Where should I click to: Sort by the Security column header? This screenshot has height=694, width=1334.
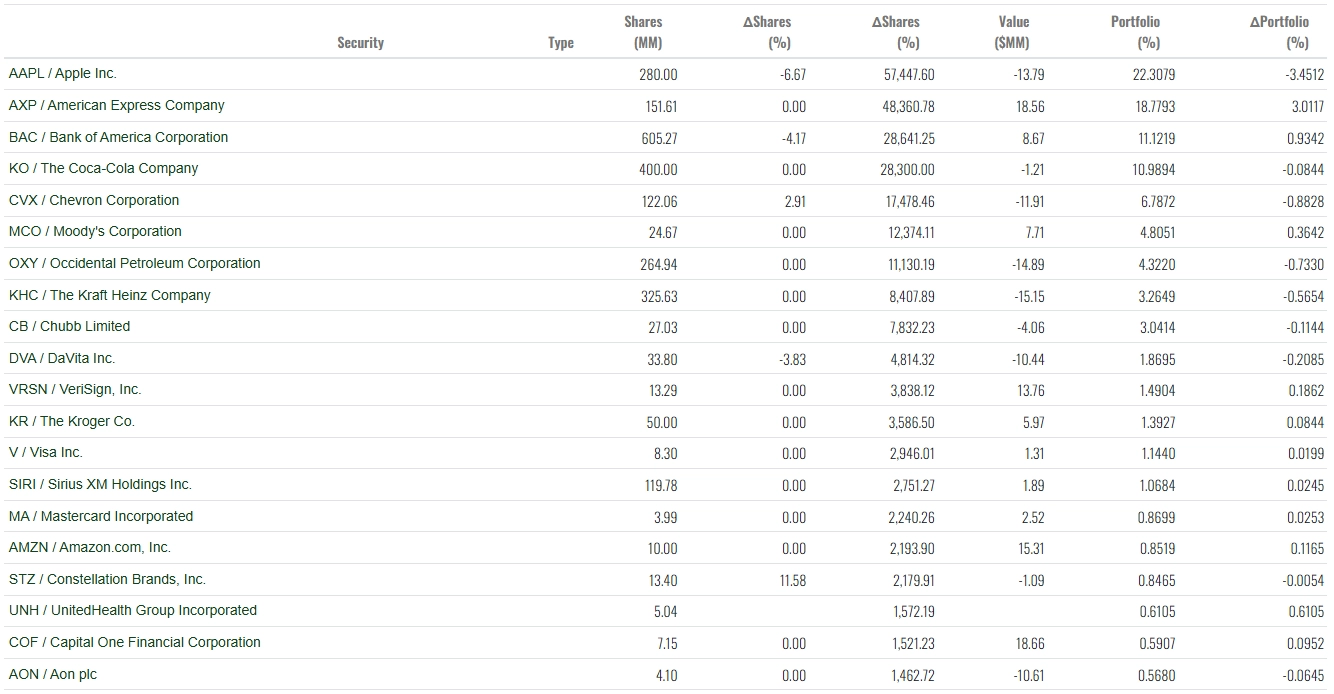[x=360, y=43]
